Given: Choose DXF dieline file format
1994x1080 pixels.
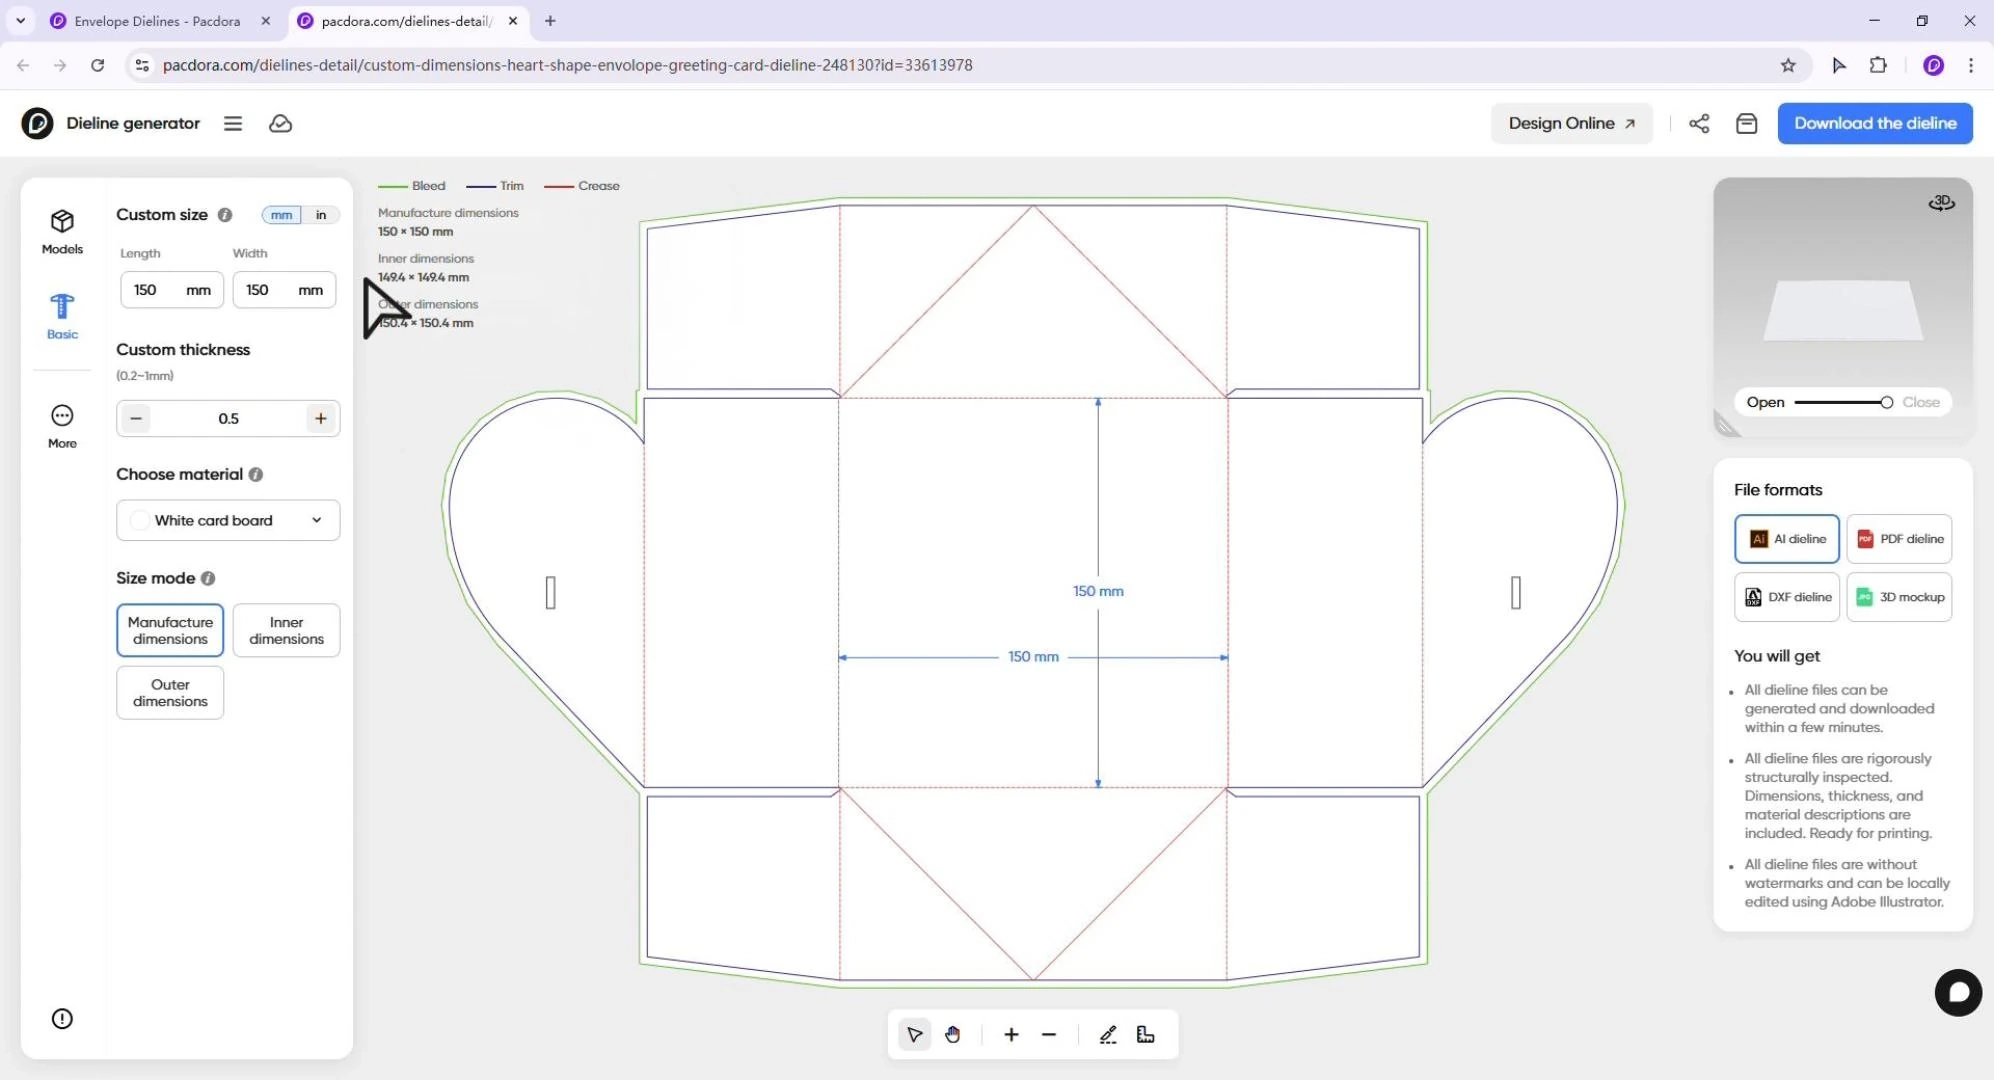Looking at the screenshot, I should 1787,597.
